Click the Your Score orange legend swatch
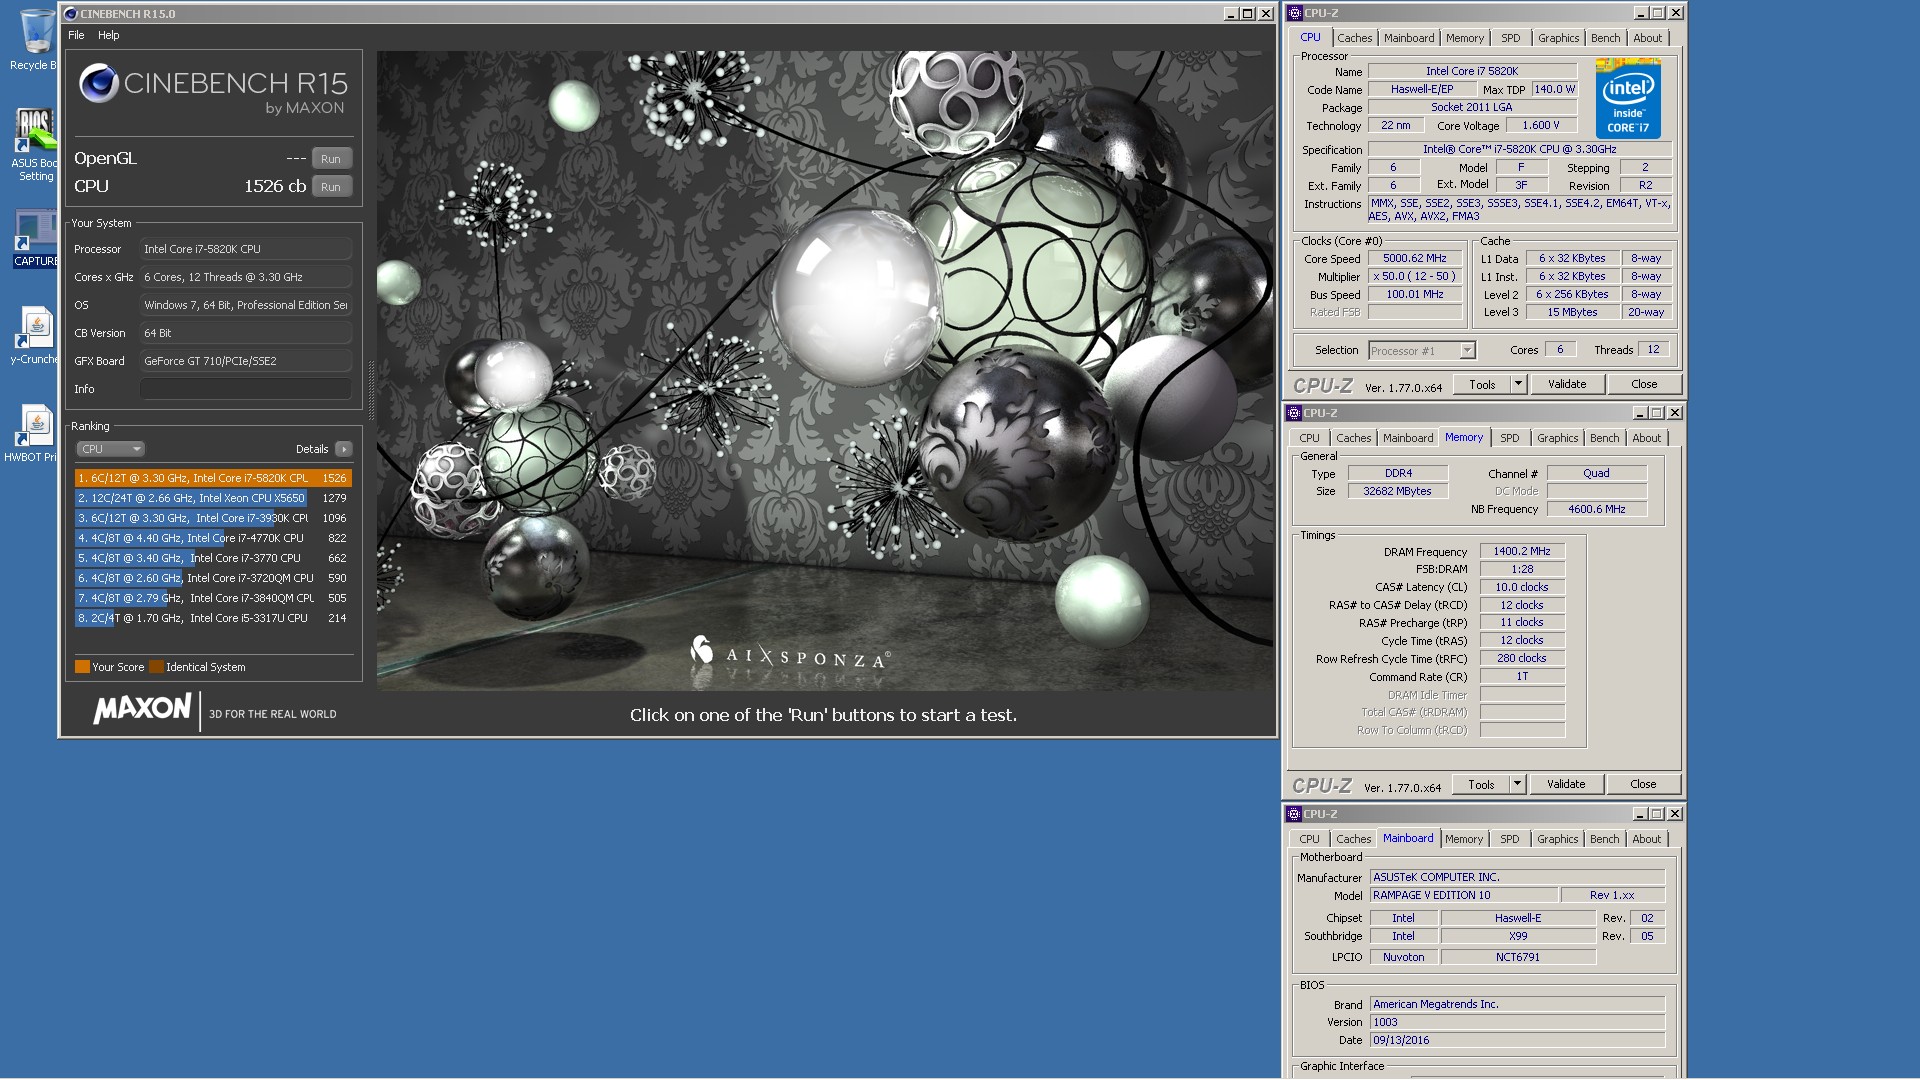 [x=82, y=667]
